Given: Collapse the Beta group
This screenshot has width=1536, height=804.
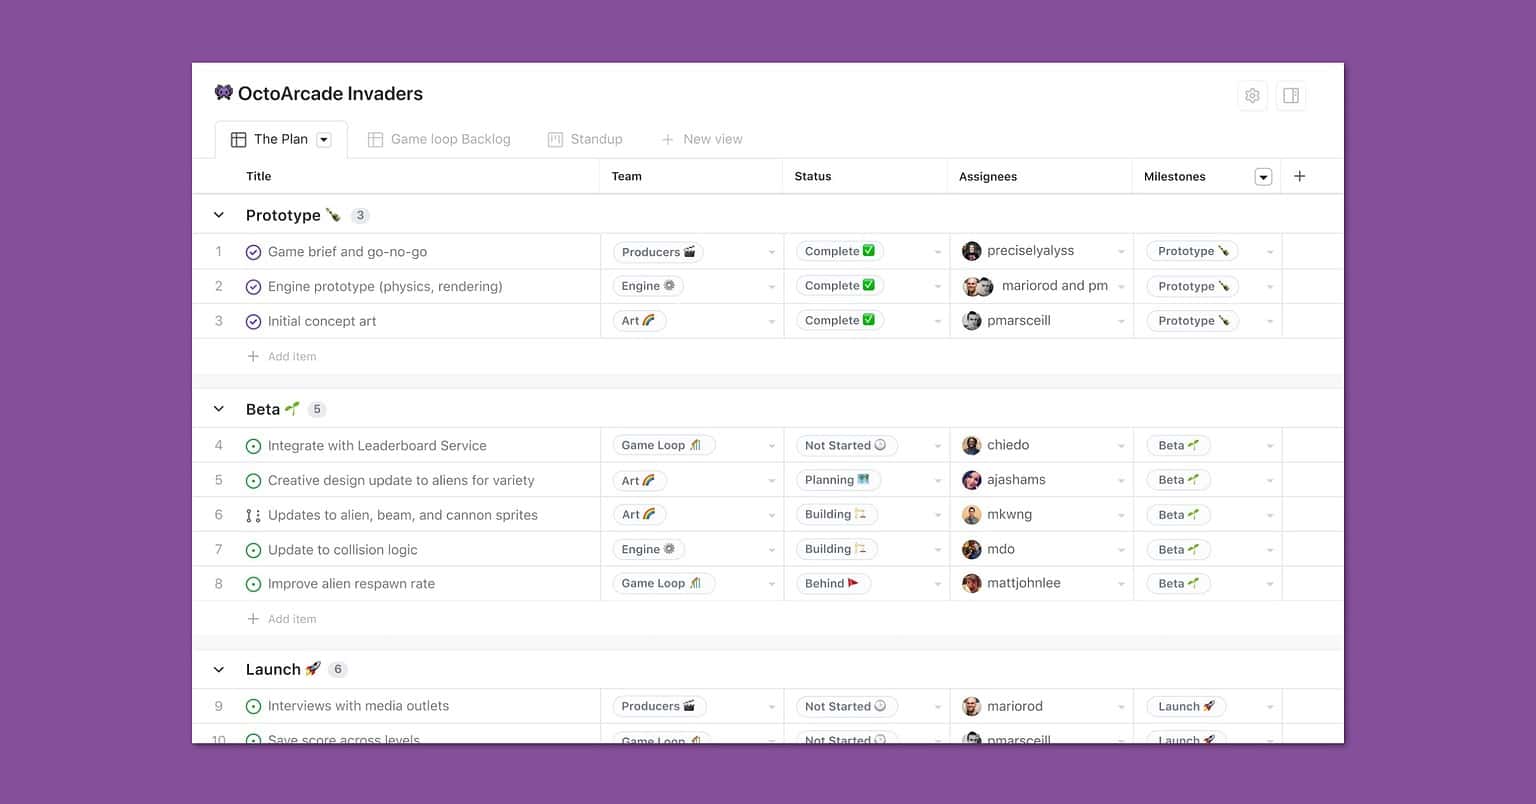Looking at the screenshot, I should click(218, 409).
